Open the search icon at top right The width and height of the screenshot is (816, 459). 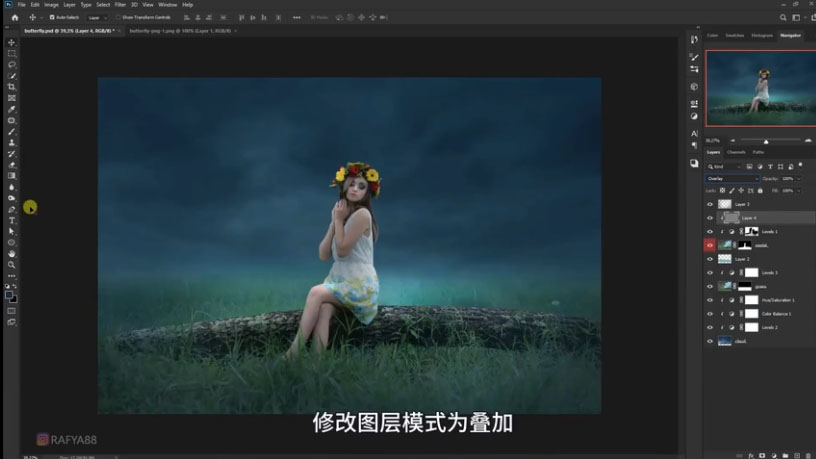pyautogui.click(x=783, y=17)
